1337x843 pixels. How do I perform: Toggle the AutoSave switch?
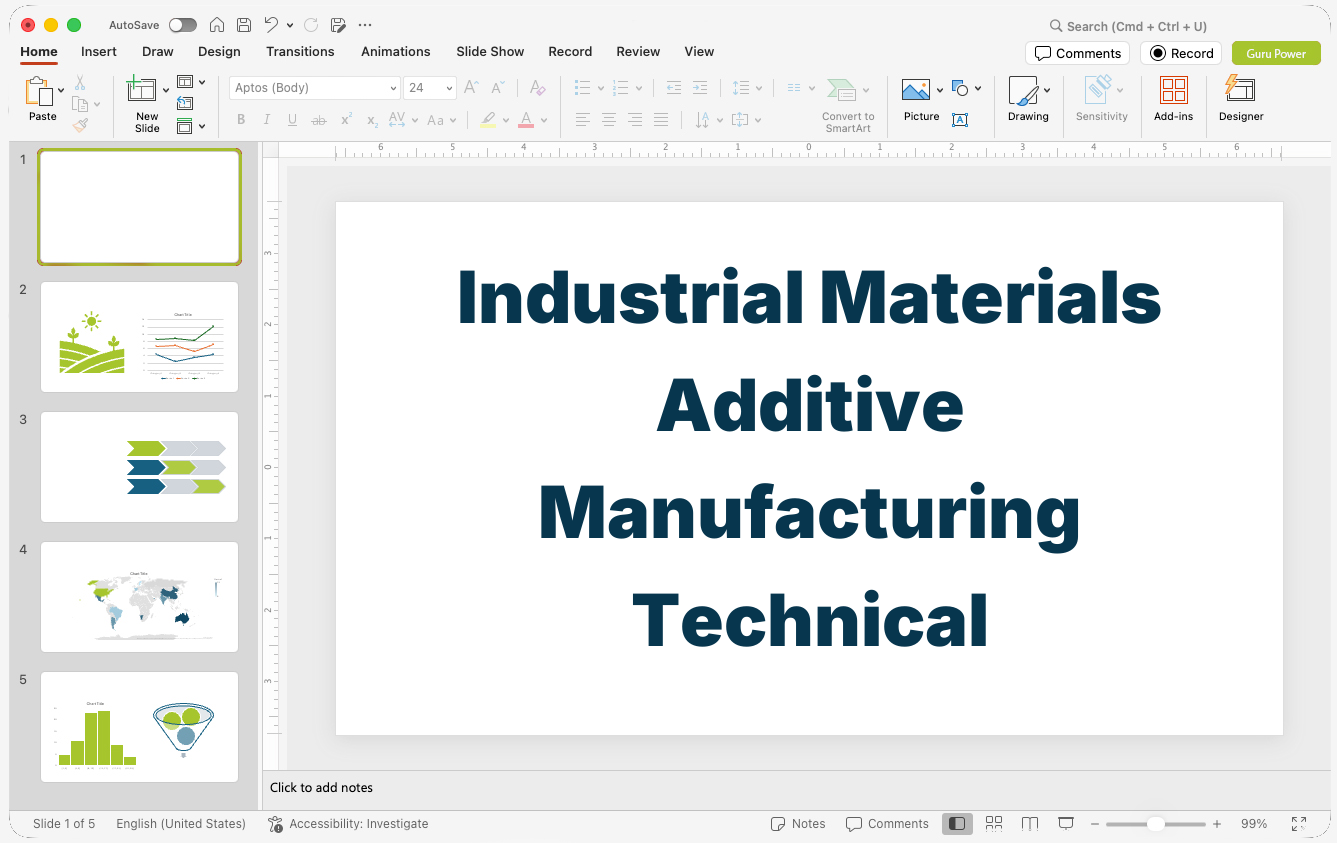click(183, 25)
